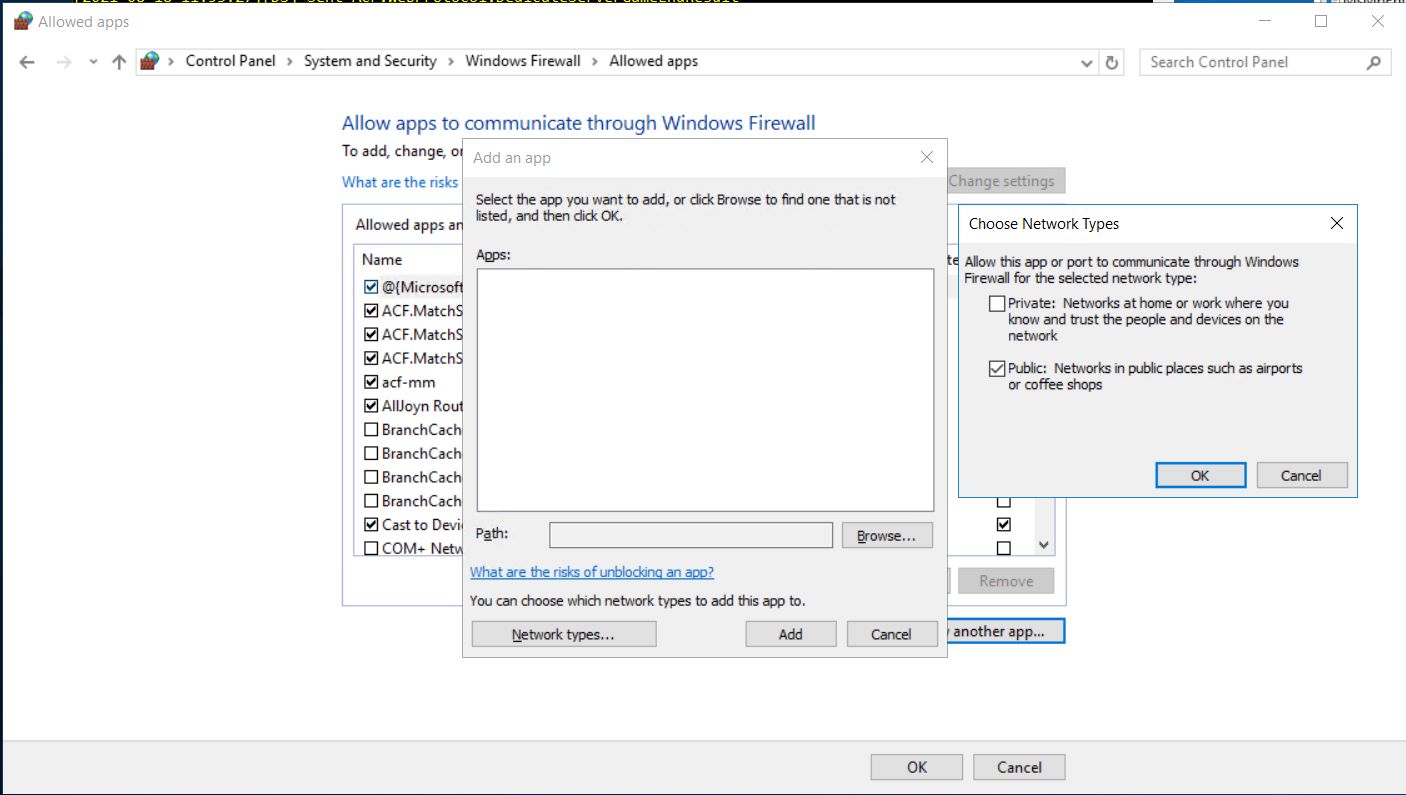
Task: Open the address bar history dropdown
Action: pyautogui.click(x=1087, y=62)
